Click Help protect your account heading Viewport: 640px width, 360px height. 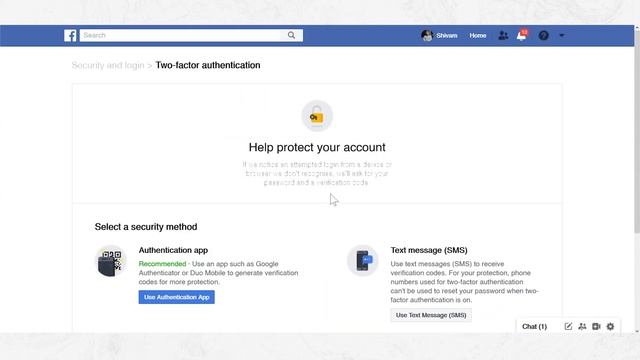tap(317, 147)
